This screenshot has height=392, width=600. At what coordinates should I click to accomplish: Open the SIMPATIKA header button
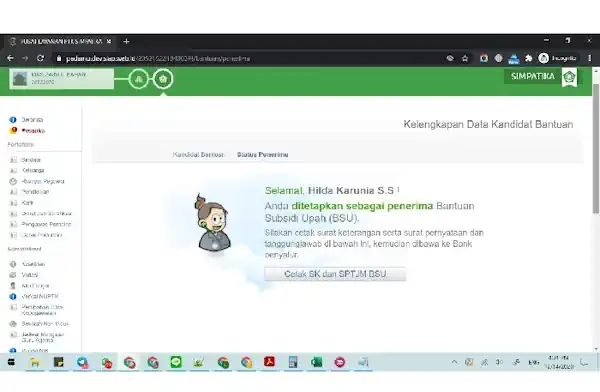coord(533,76)
